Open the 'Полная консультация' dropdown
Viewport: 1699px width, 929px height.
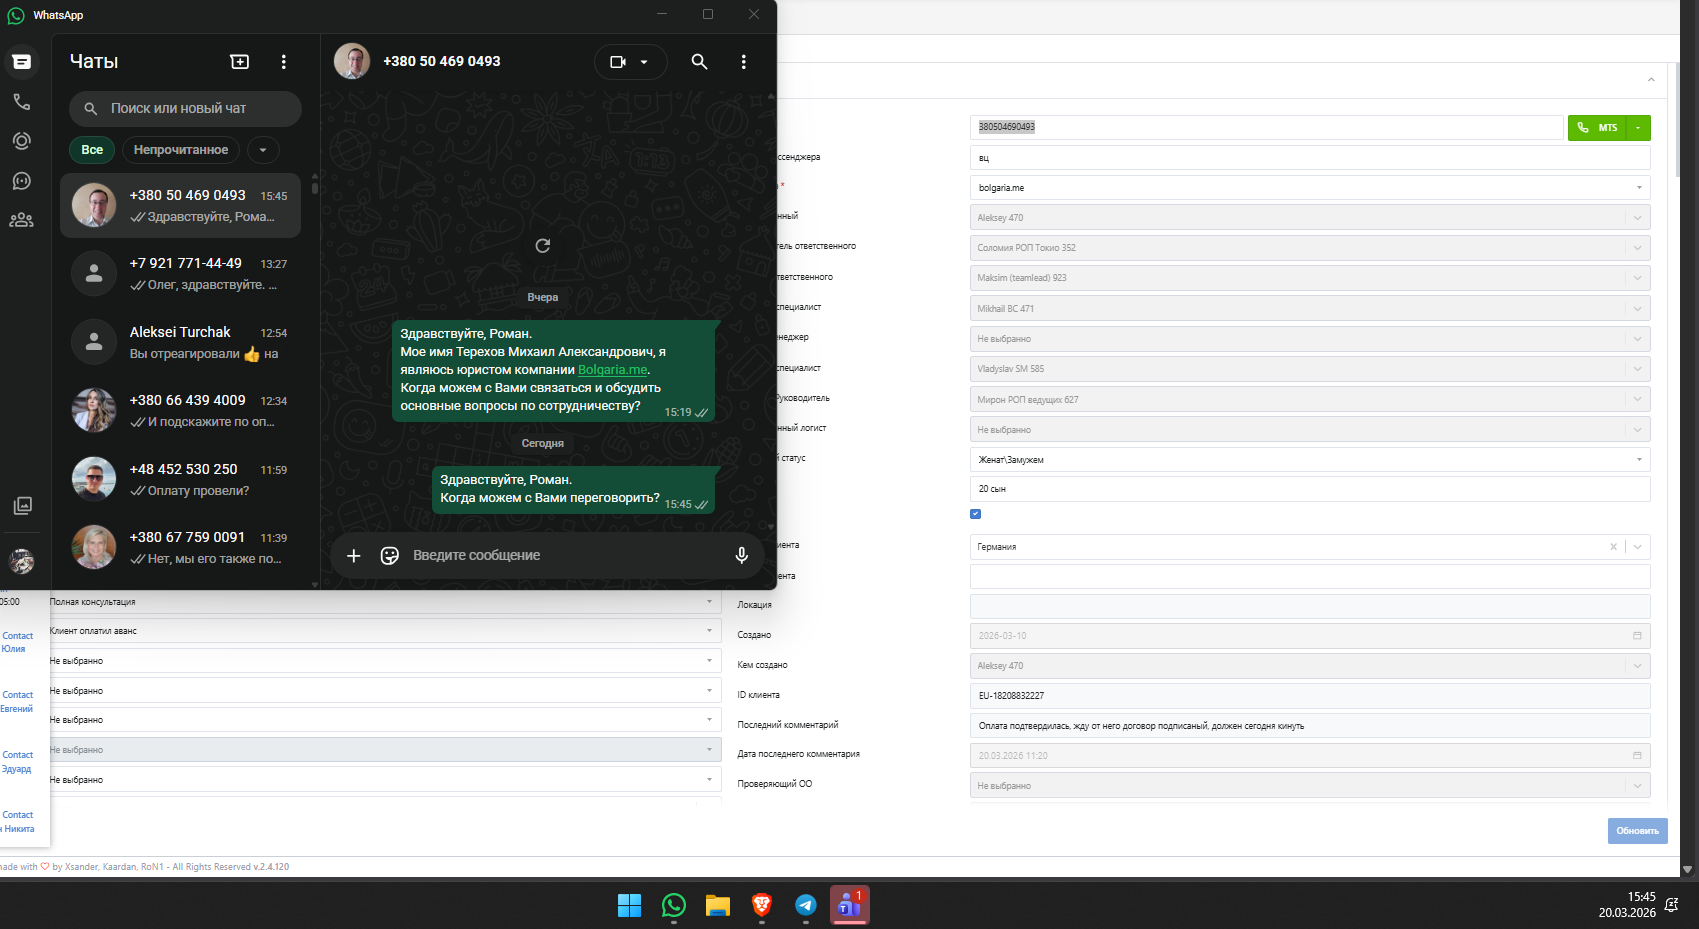point(384,602)
